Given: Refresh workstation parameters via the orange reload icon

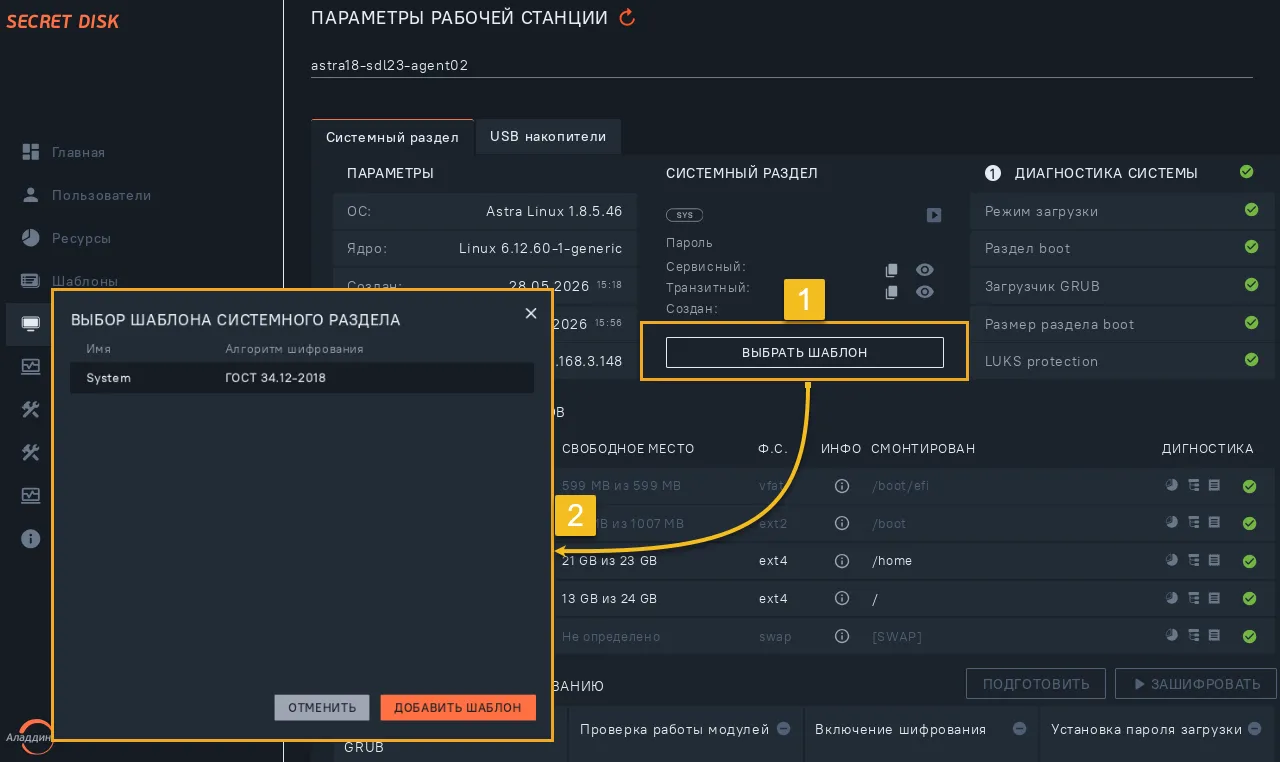Looking at the screenshot, I should point(628,17).
